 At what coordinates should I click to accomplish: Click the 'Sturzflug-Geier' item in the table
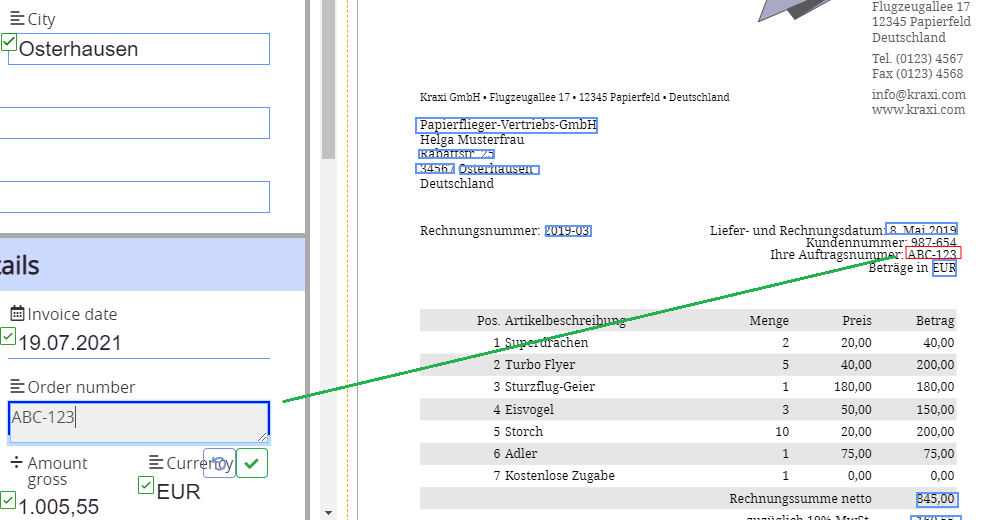[x=550, y=387]
